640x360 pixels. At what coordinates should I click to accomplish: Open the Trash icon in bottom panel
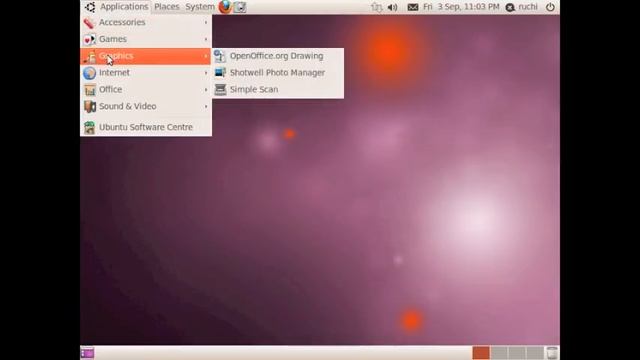click(x=552, y=353)
